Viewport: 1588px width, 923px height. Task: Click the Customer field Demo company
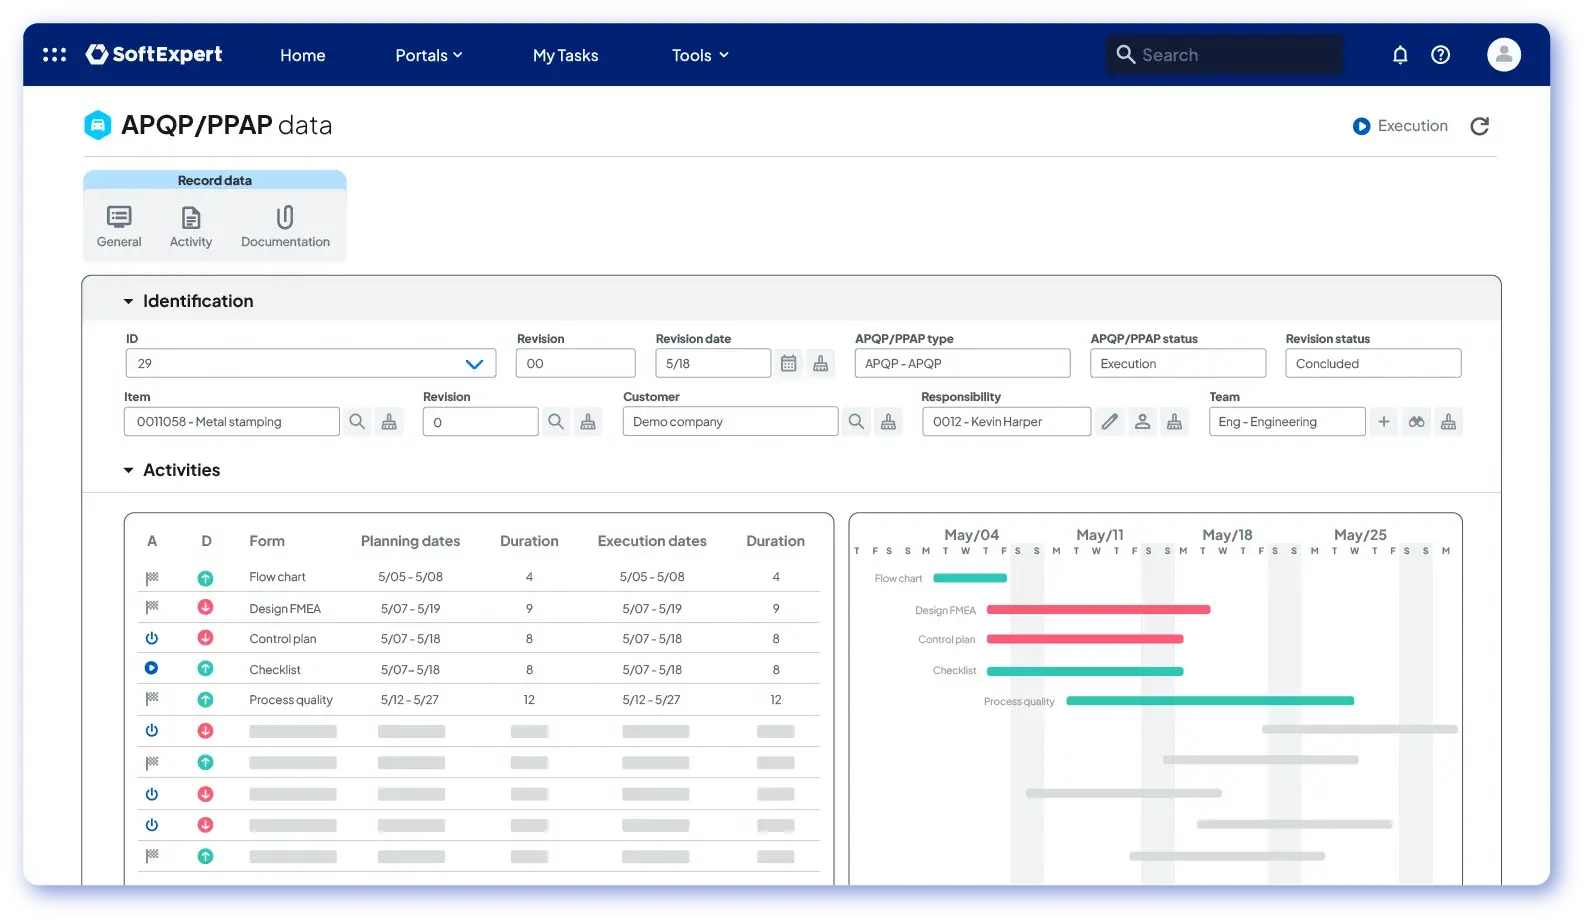tap(730, 421)
